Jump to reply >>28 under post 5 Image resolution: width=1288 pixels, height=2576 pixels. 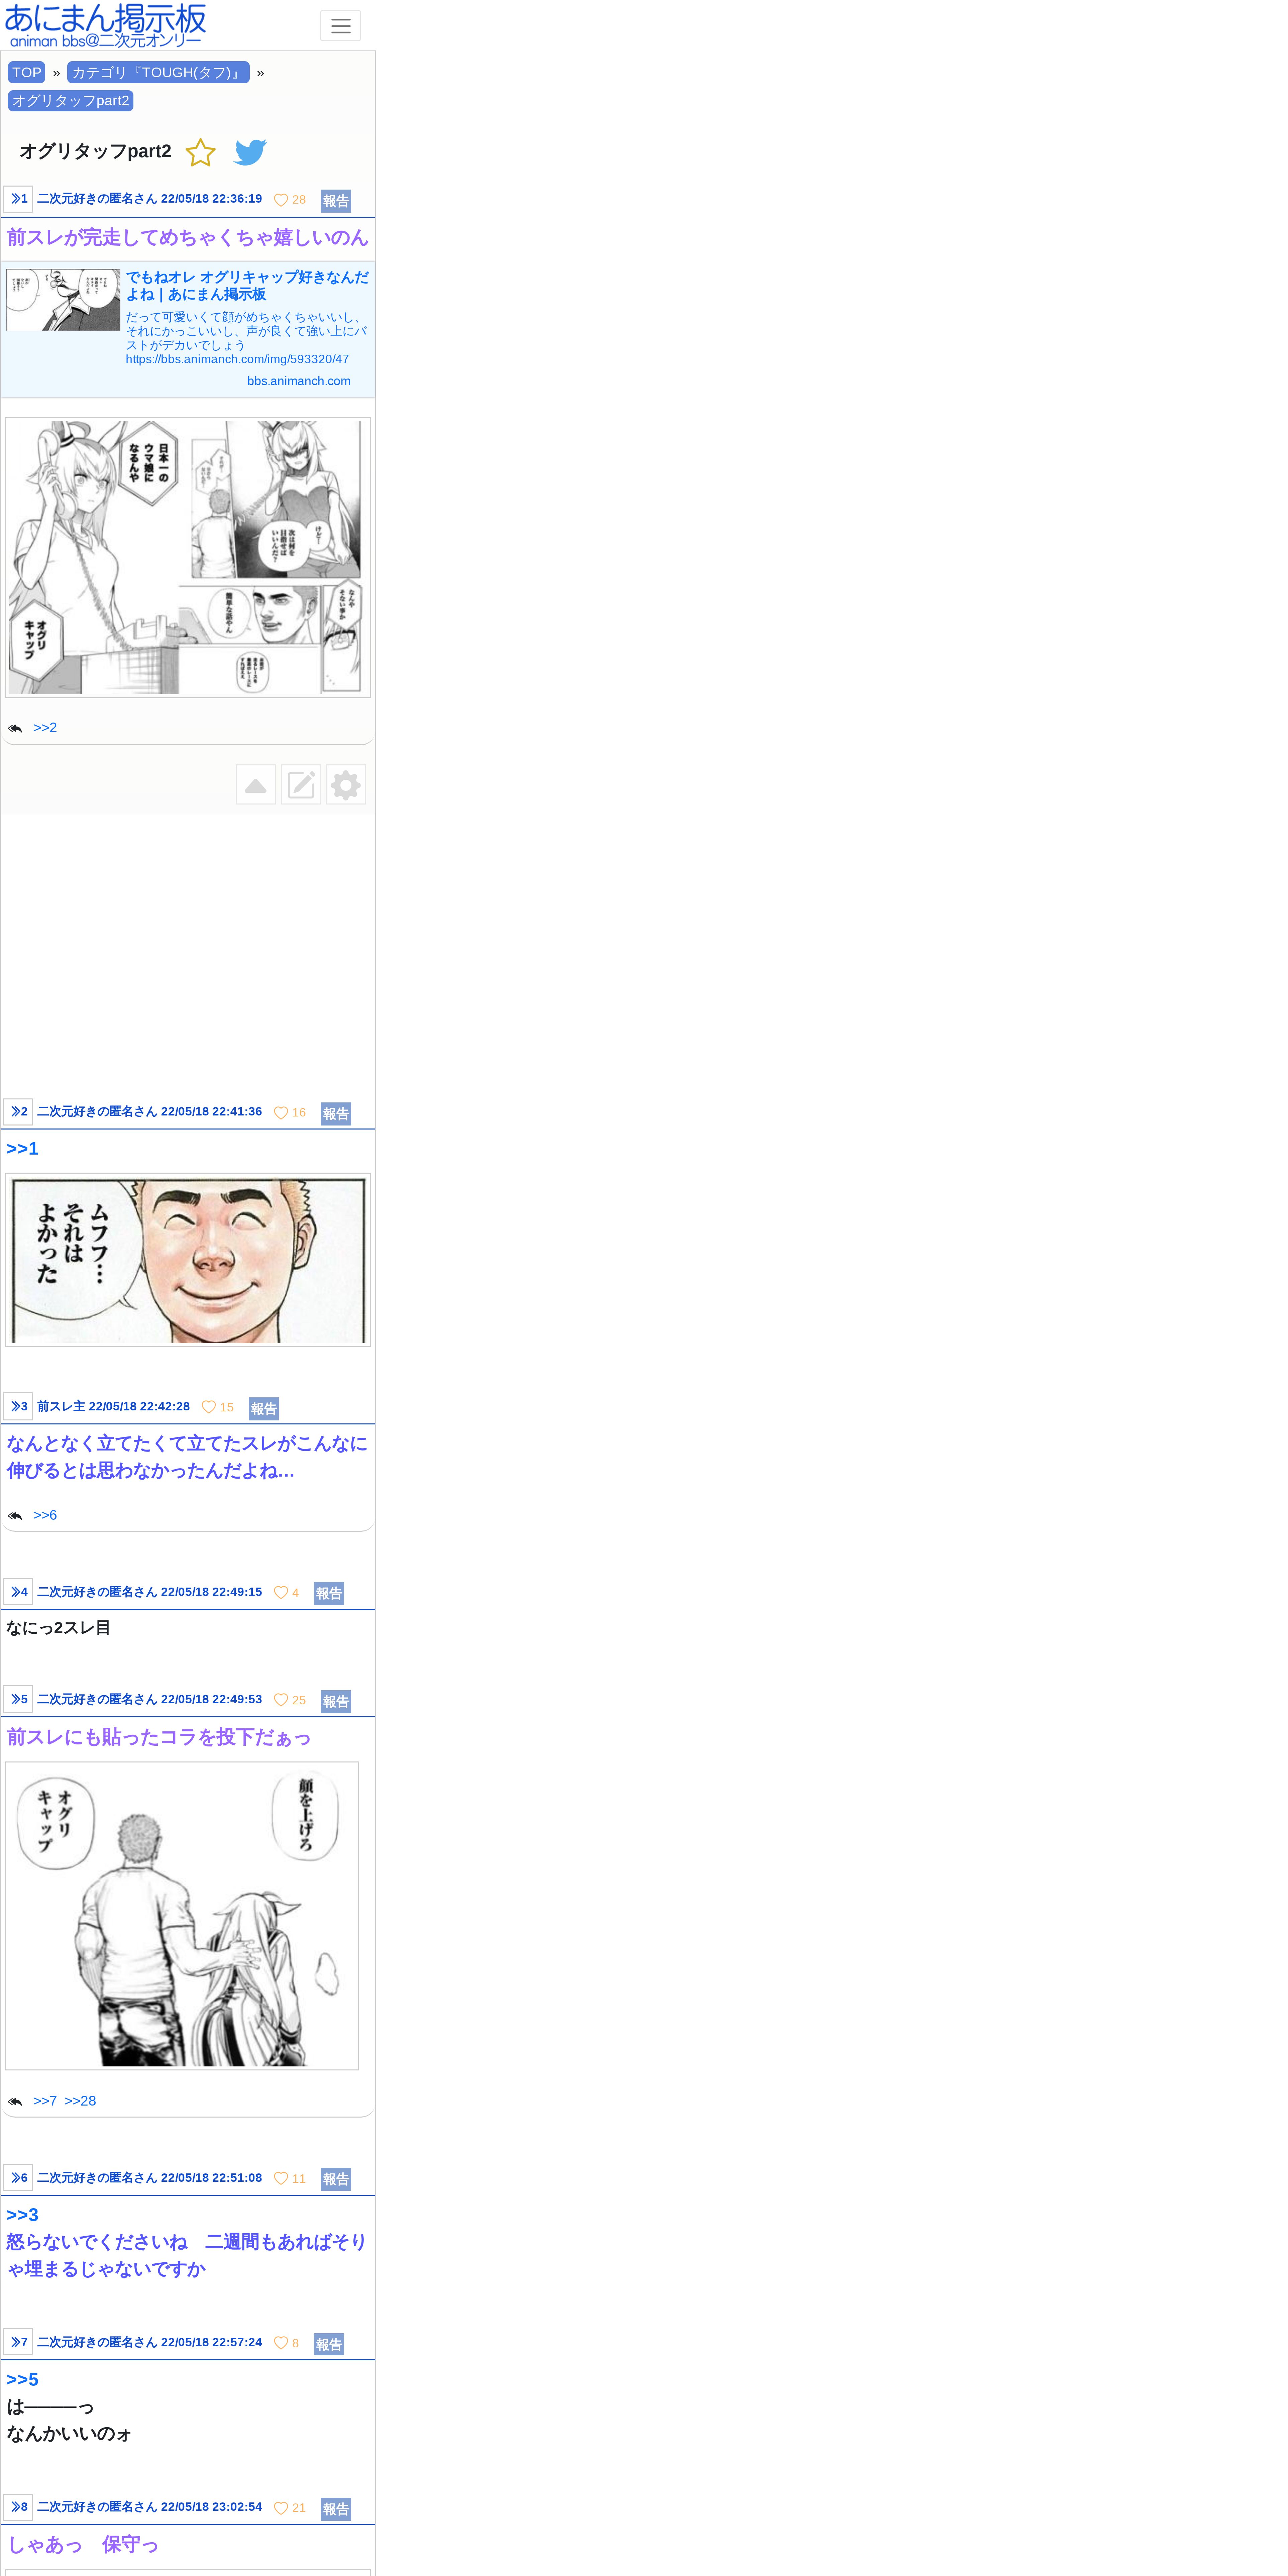point(80,2101)
